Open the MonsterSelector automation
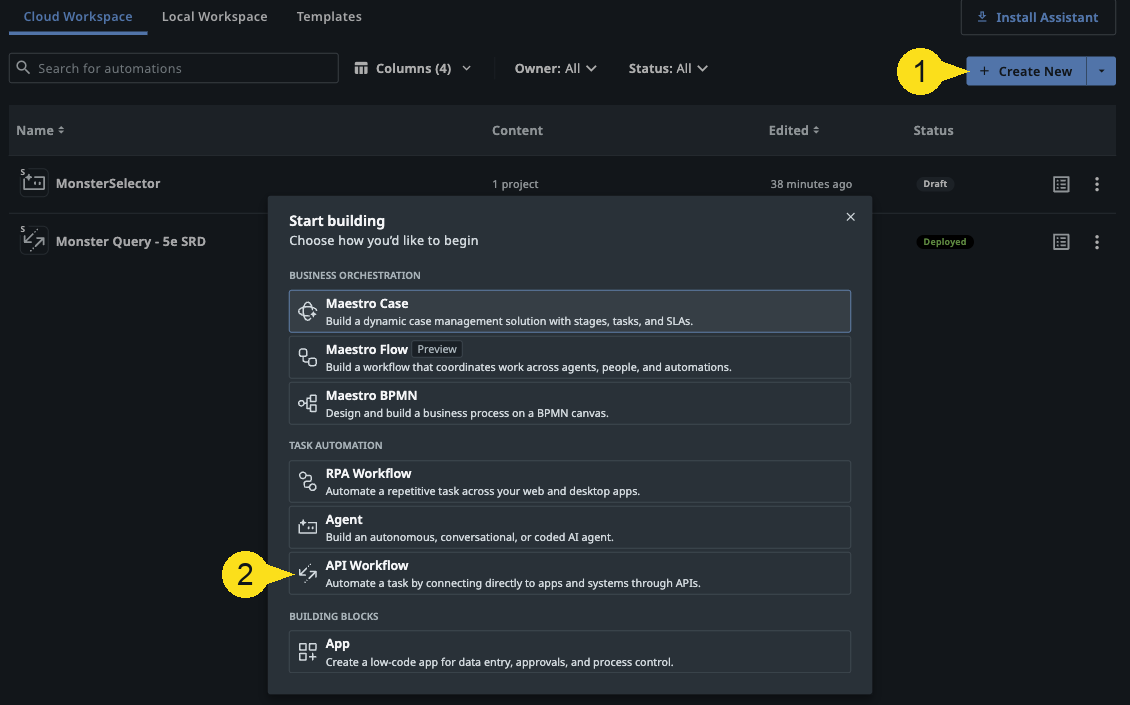This screenshot has height=705, width=1130. 108,183
